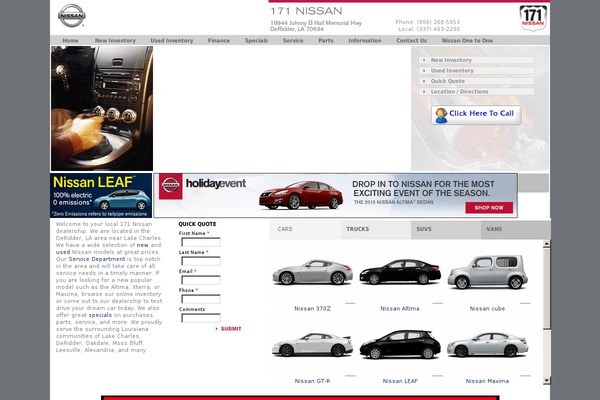Open the Nissan 370Z text link
The height and width of the screenshot is (400, 600).
click(x=312, y=309)
